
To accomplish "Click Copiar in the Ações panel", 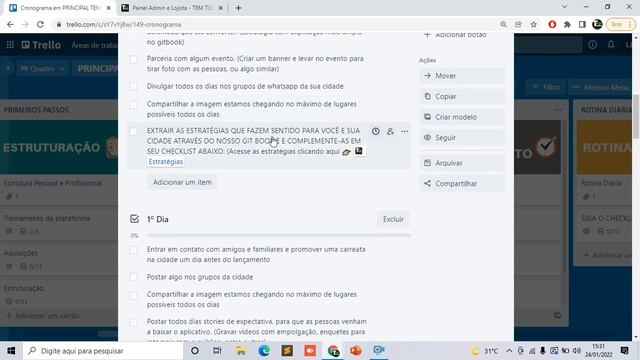I will coord(462,96).
